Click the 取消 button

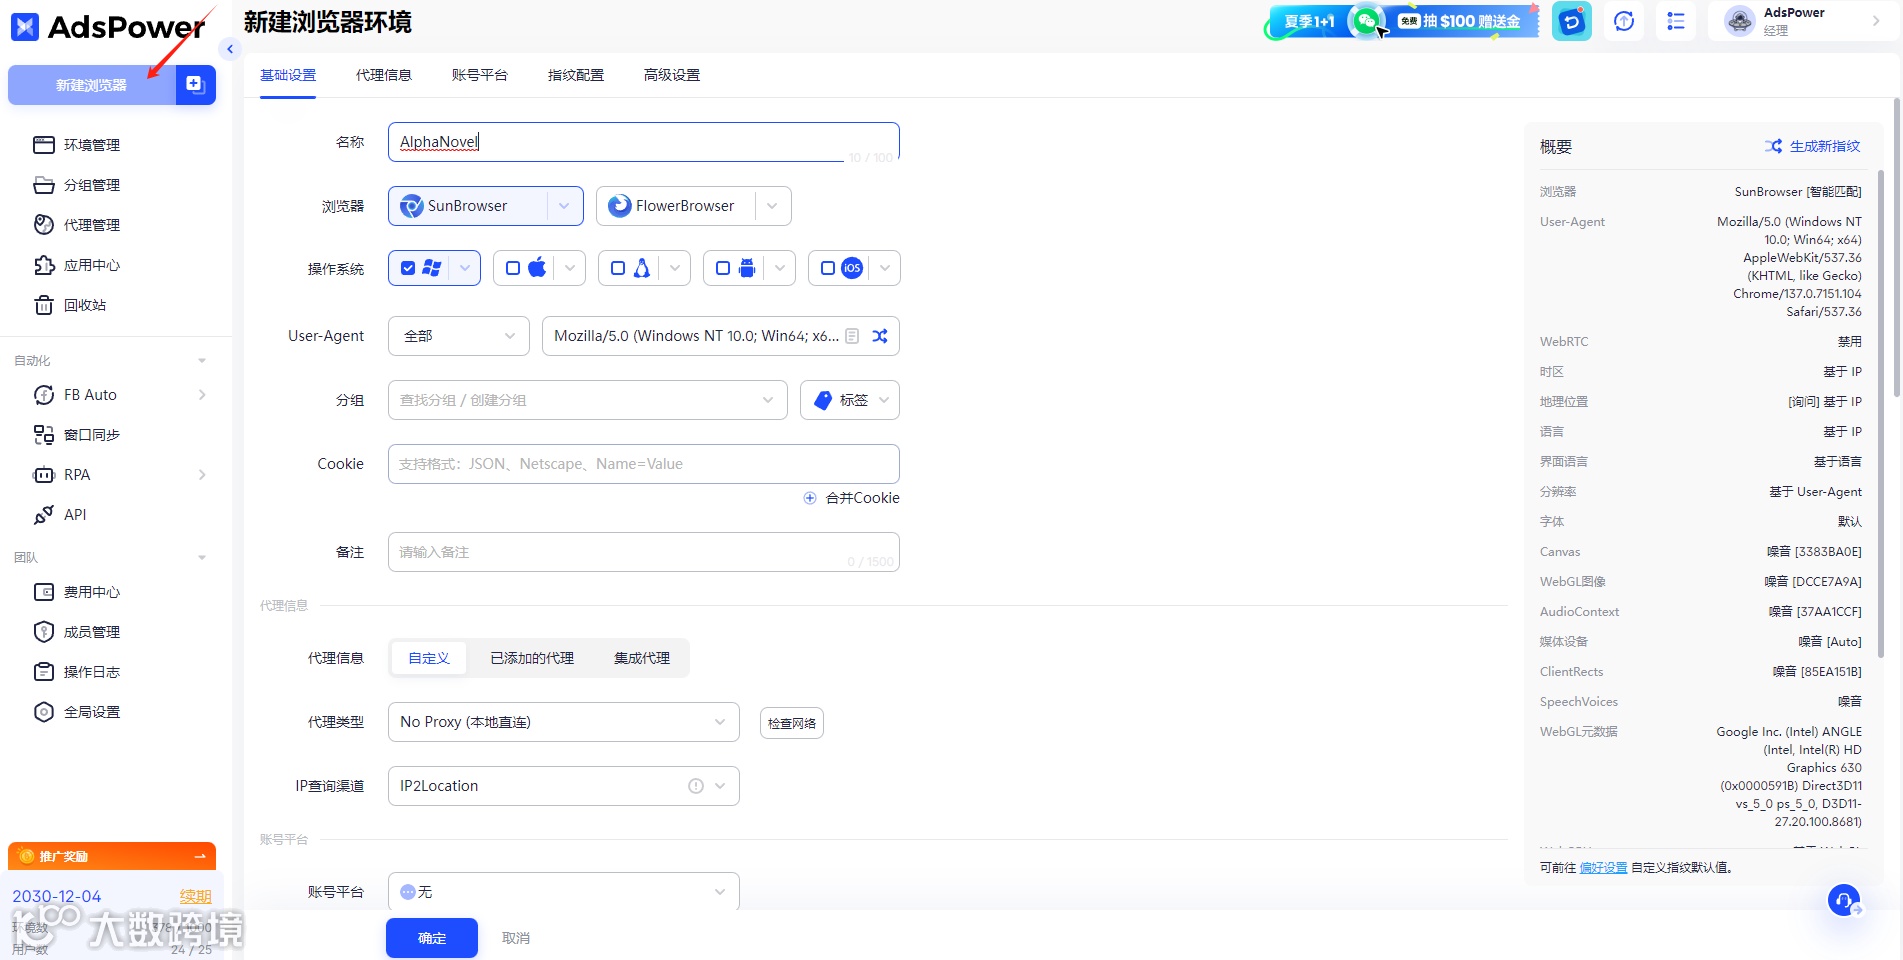click(x=516, y=938)
